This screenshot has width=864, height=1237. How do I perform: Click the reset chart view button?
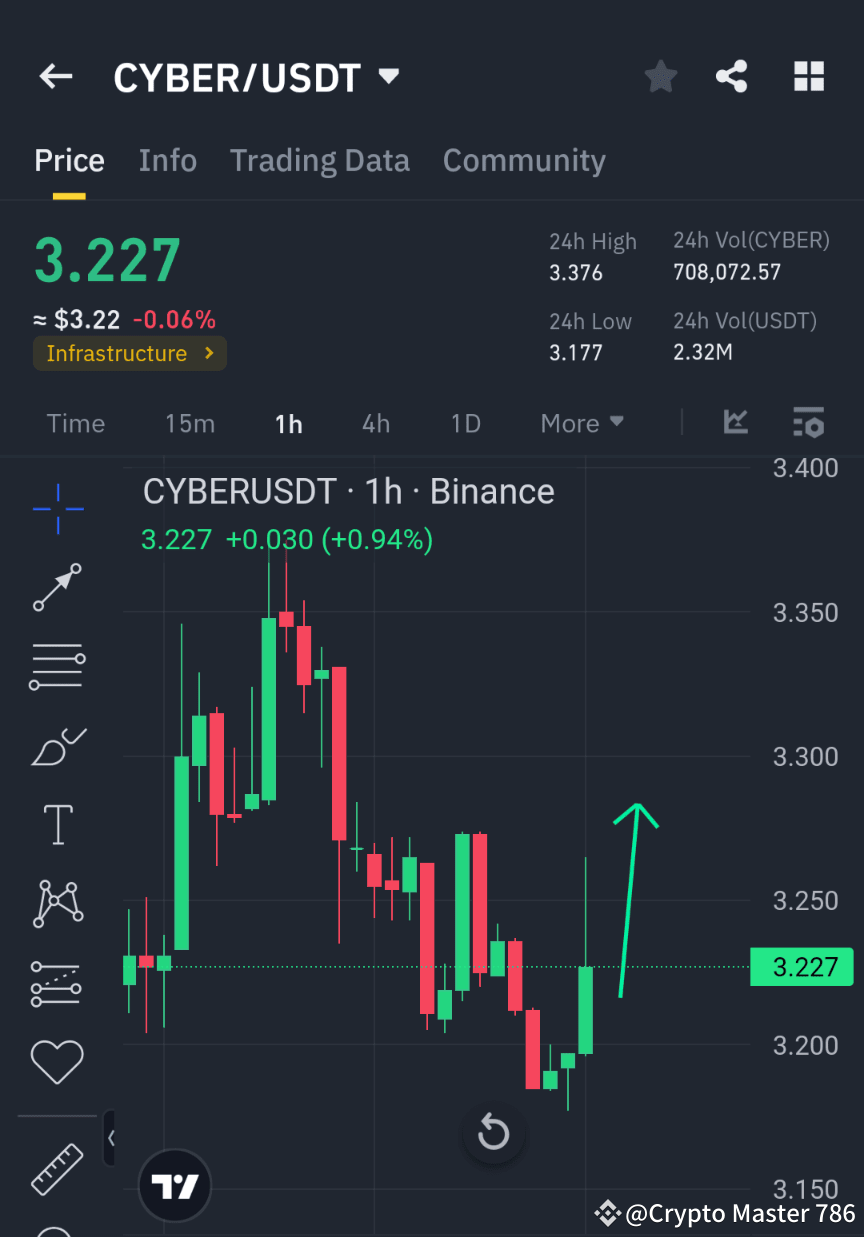click(x=493, y=1132)
